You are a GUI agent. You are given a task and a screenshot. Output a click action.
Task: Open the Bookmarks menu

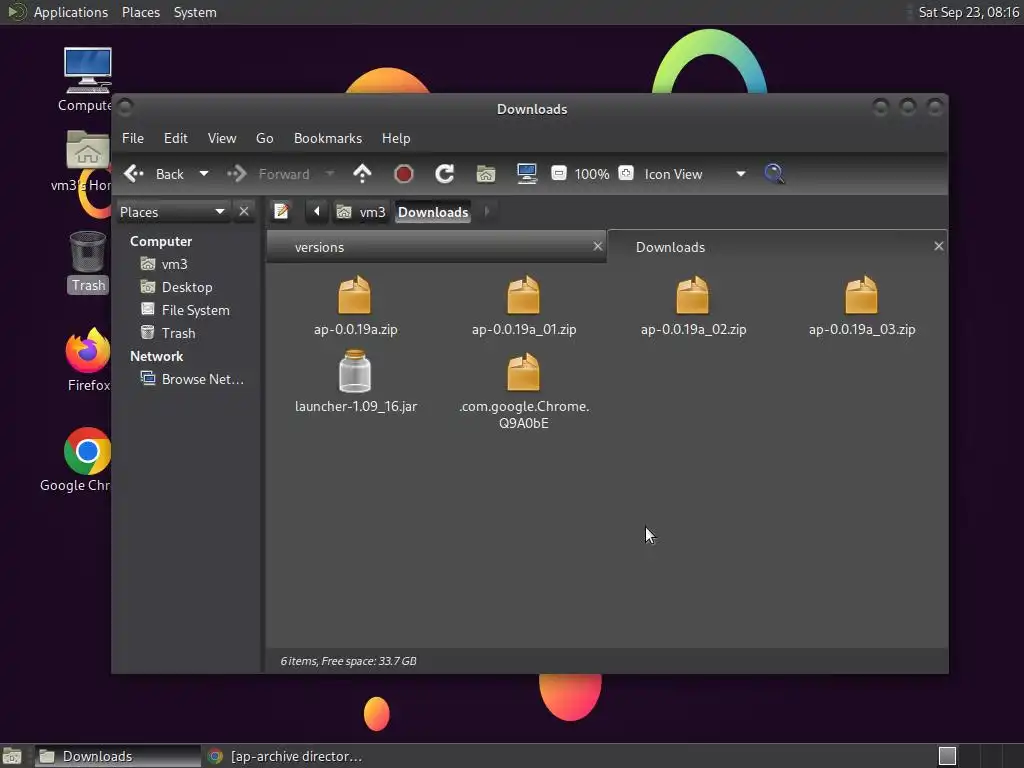[x=328, y=138]
